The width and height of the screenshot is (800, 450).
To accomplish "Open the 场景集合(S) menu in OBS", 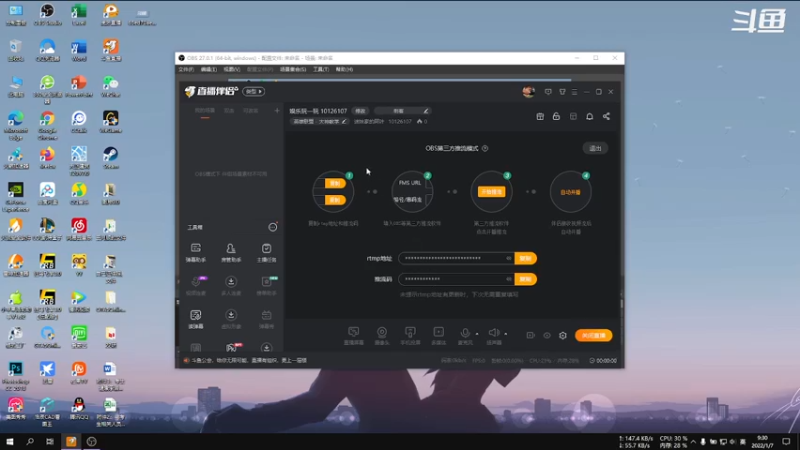I will point(293,69).
